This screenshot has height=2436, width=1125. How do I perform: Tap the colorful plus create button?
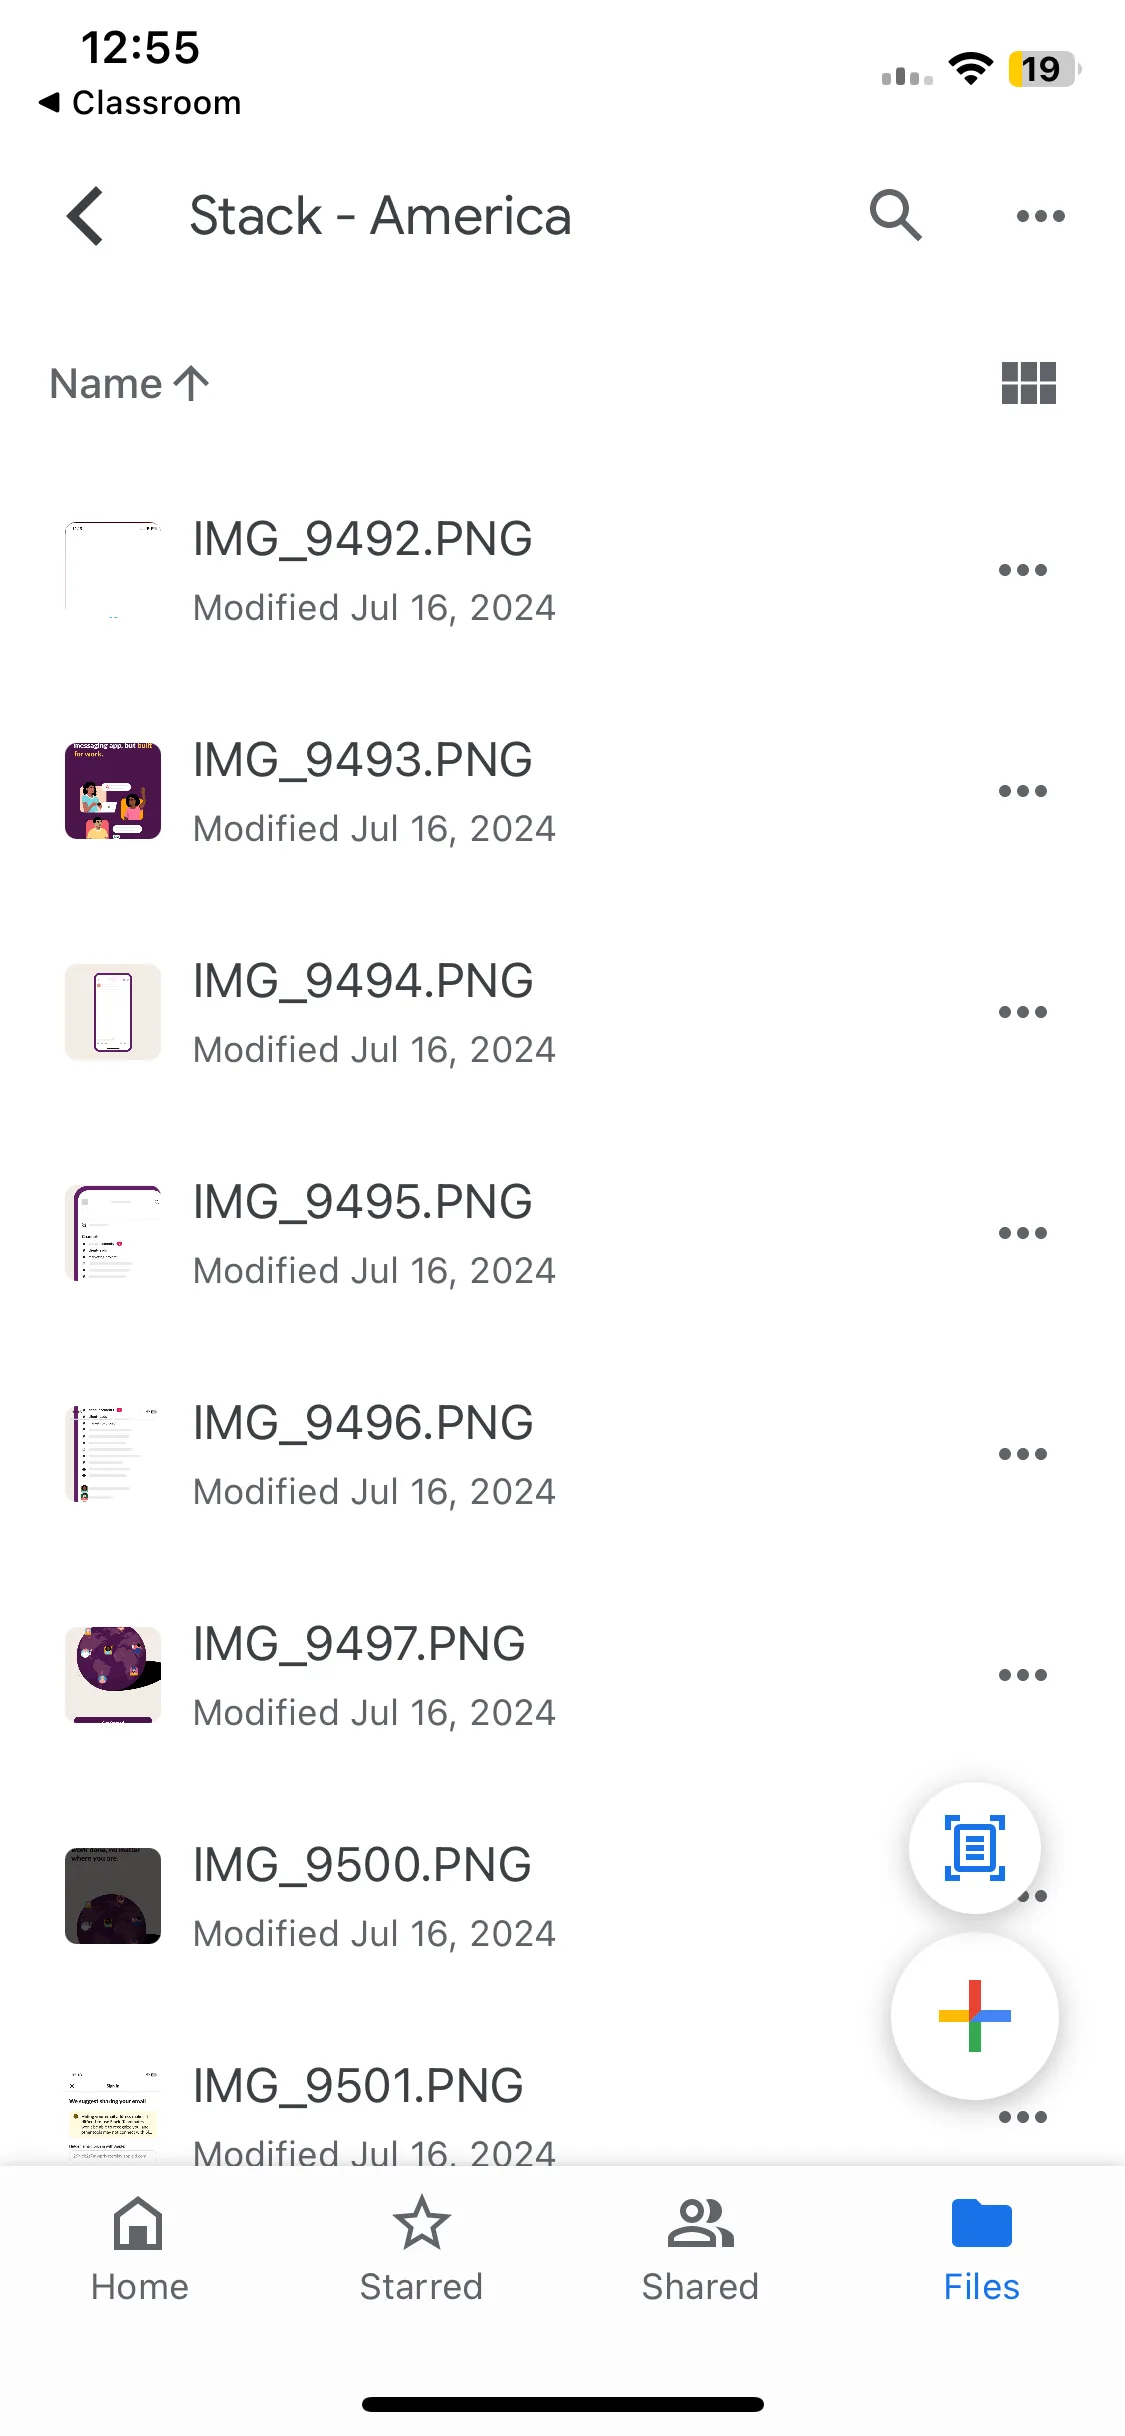(x=975, y=2016)
